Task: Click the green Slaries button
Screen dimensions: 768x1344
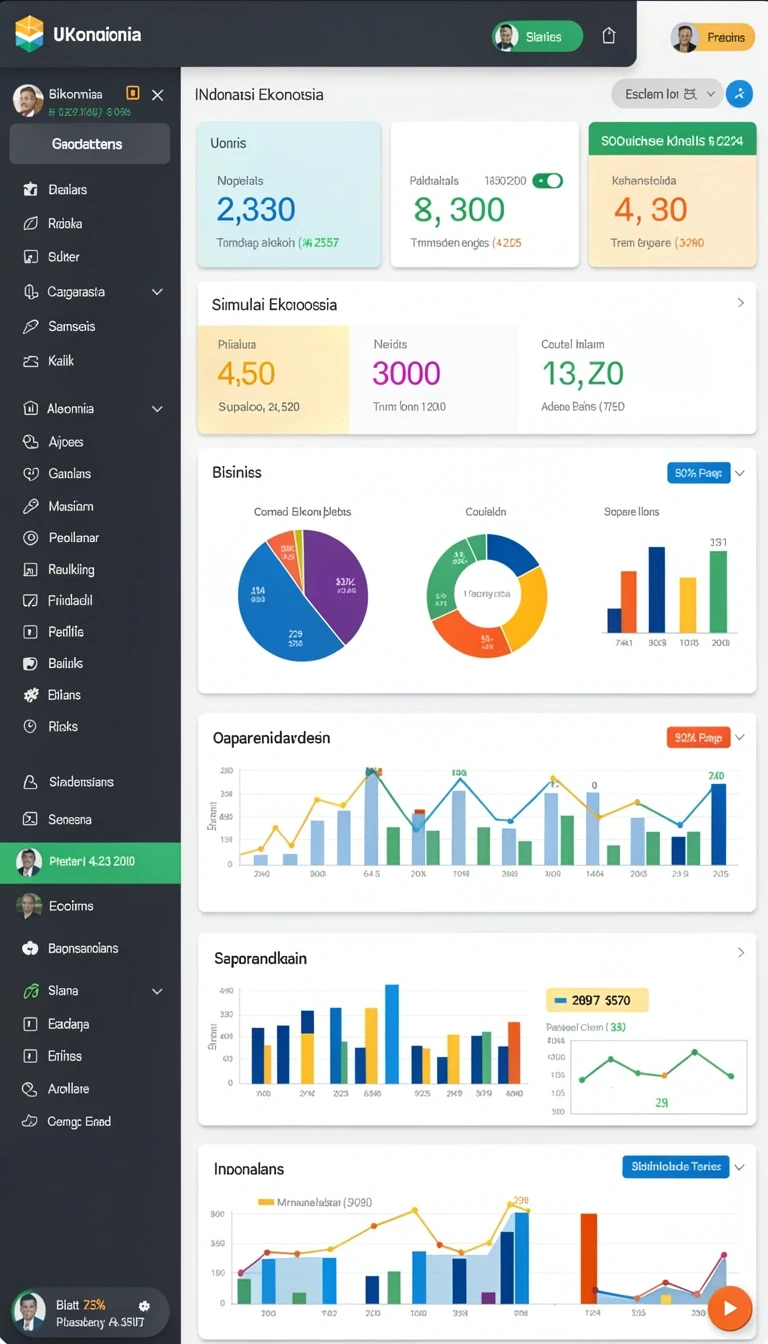Action: [537, 37]
